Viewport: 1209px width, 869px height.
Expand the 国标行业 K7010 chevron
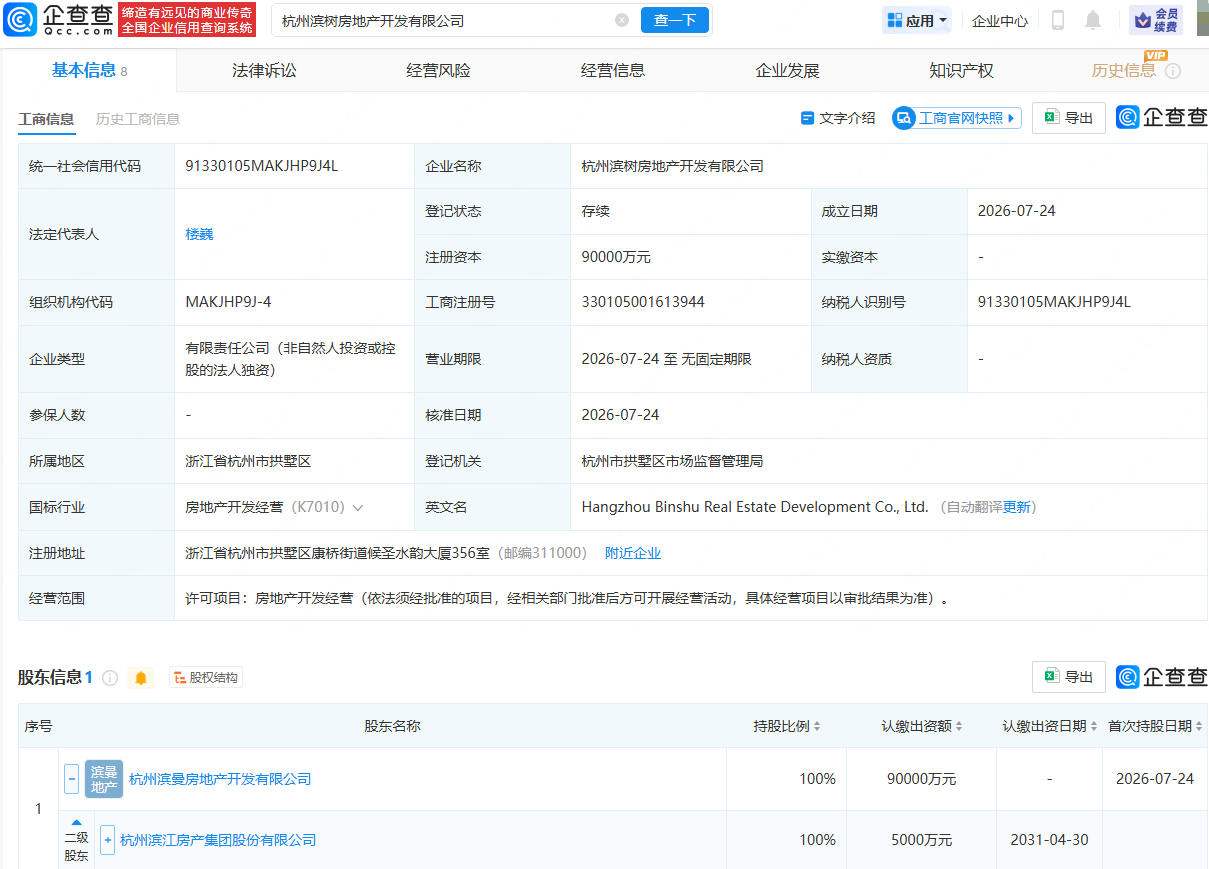[358, 508]
